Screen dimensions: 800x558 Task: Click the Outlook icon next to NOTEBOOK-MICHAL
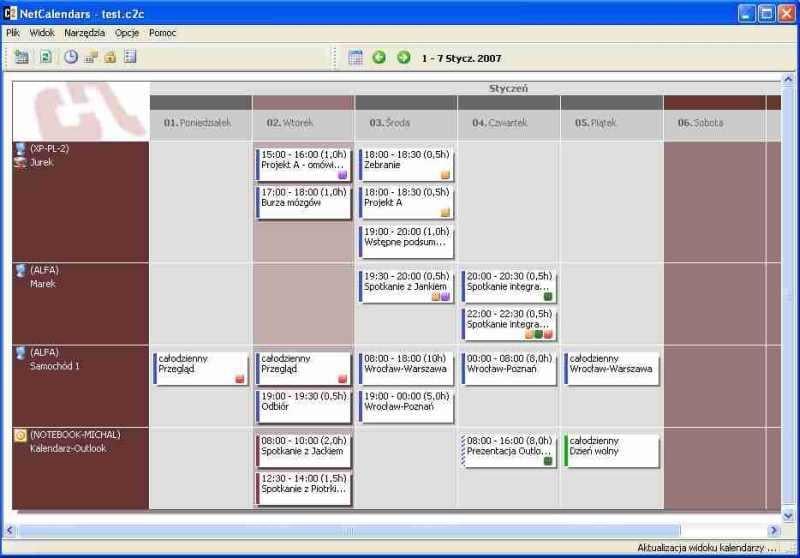(20, 435)
